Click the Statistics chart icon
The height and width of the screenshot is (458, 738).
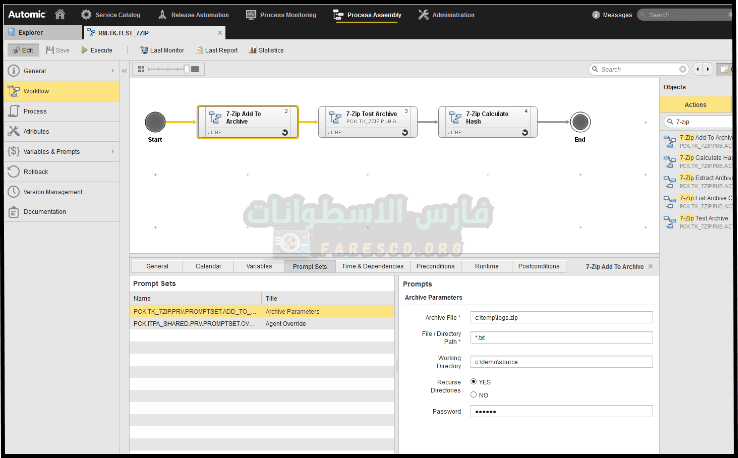(251, 50)
